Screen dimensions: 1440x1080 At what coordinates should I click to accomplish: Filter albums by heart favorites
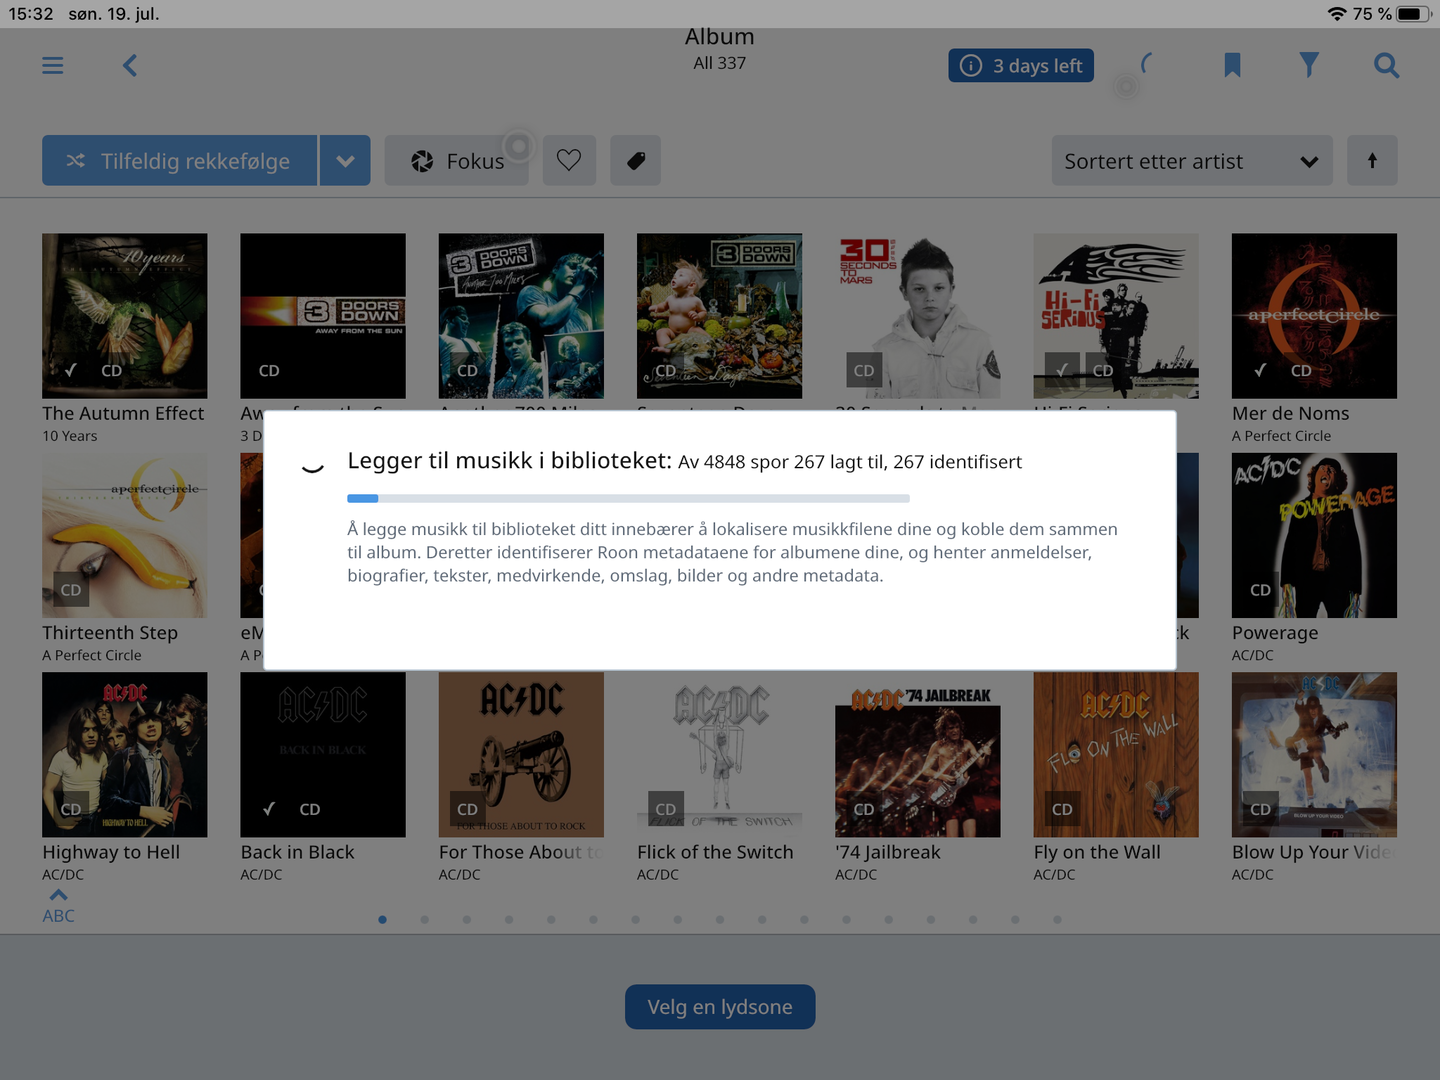(x=569, y=160)
